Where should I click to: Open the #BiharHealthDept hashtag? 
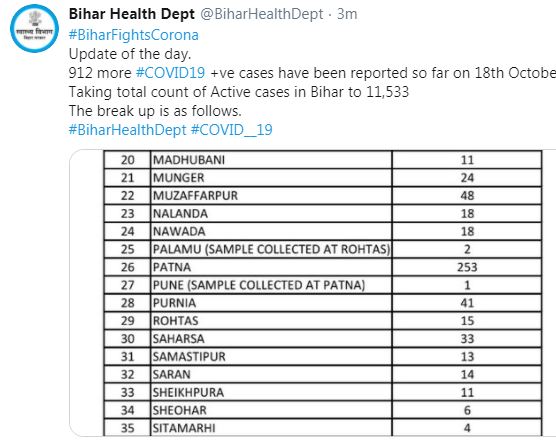(x=127, y=129)
